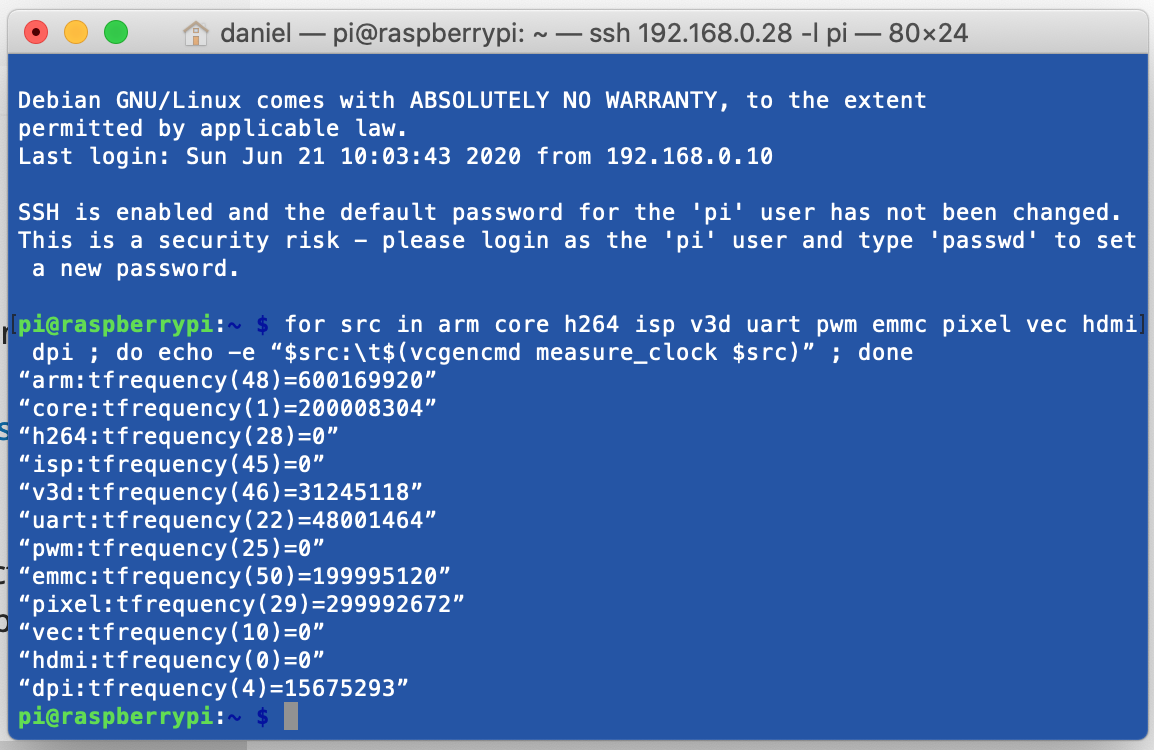This screenshot has width=1154, height=750.
Task: Click the gray cursor block at the last prompt
Action: pyautogui.click(x=291, y=716)
